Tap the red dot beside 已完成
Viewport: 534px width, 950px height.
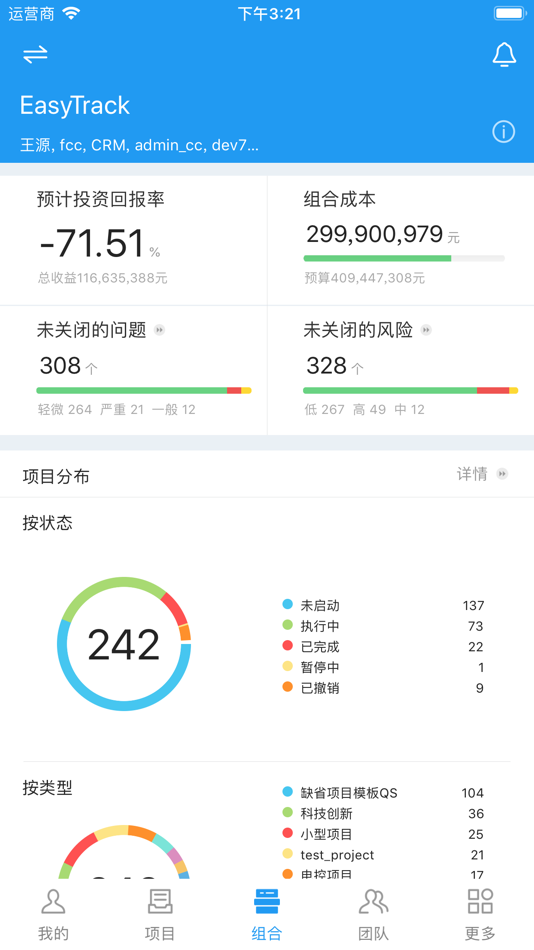tap(288, 646)
